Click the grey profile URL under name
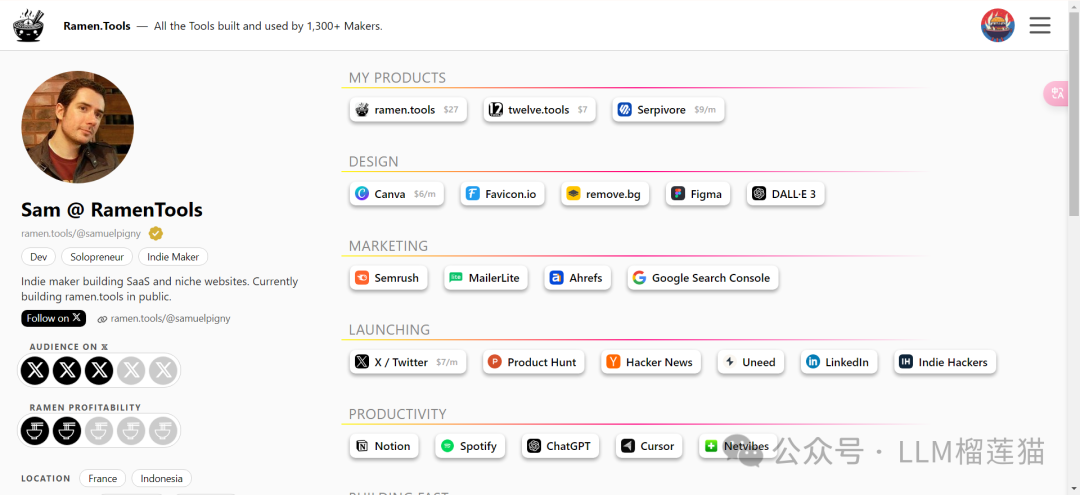Viewport: 1080px width, 495px height. 83,233
